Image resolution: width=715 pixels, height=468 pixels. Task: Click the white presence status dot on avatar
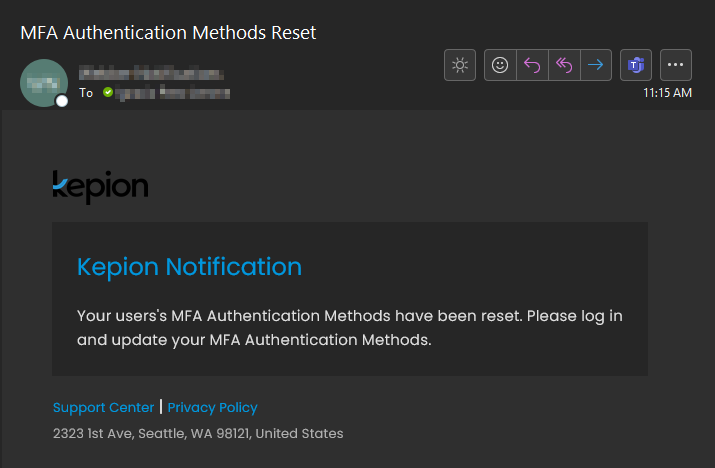tap(62, 101)
